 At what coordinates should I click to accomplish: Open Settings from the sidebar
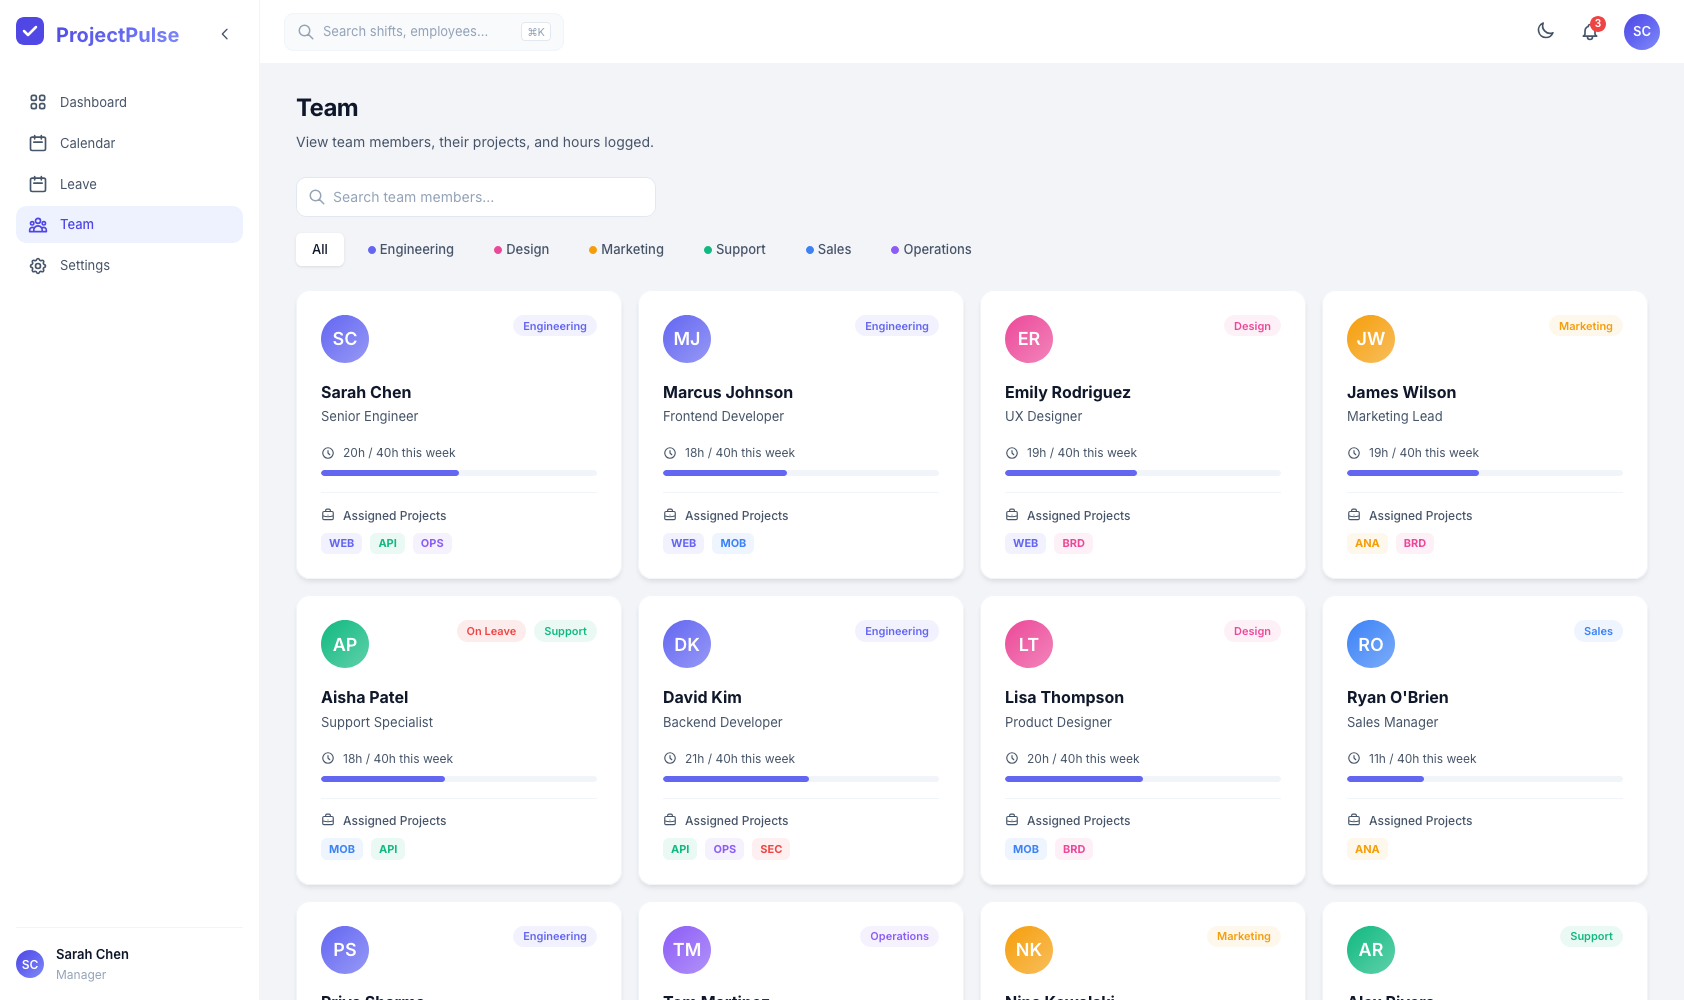coord(84,265)
